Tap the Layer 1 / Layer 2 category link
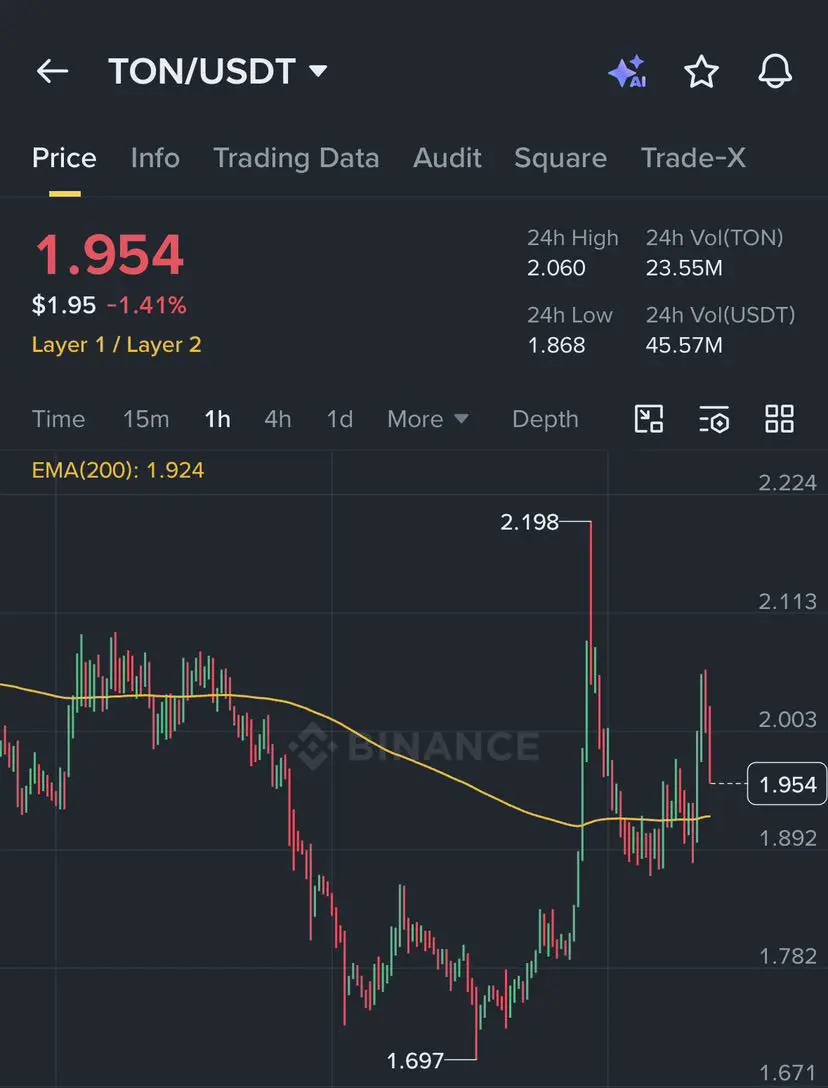This screenshot has width=828, height=1088. pyautogui.click(x=117, y=345)
